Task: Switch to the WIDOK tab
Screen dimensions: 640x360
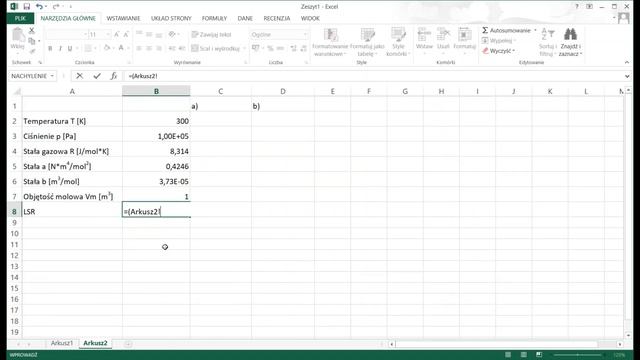Action: (x=310, y=18)
